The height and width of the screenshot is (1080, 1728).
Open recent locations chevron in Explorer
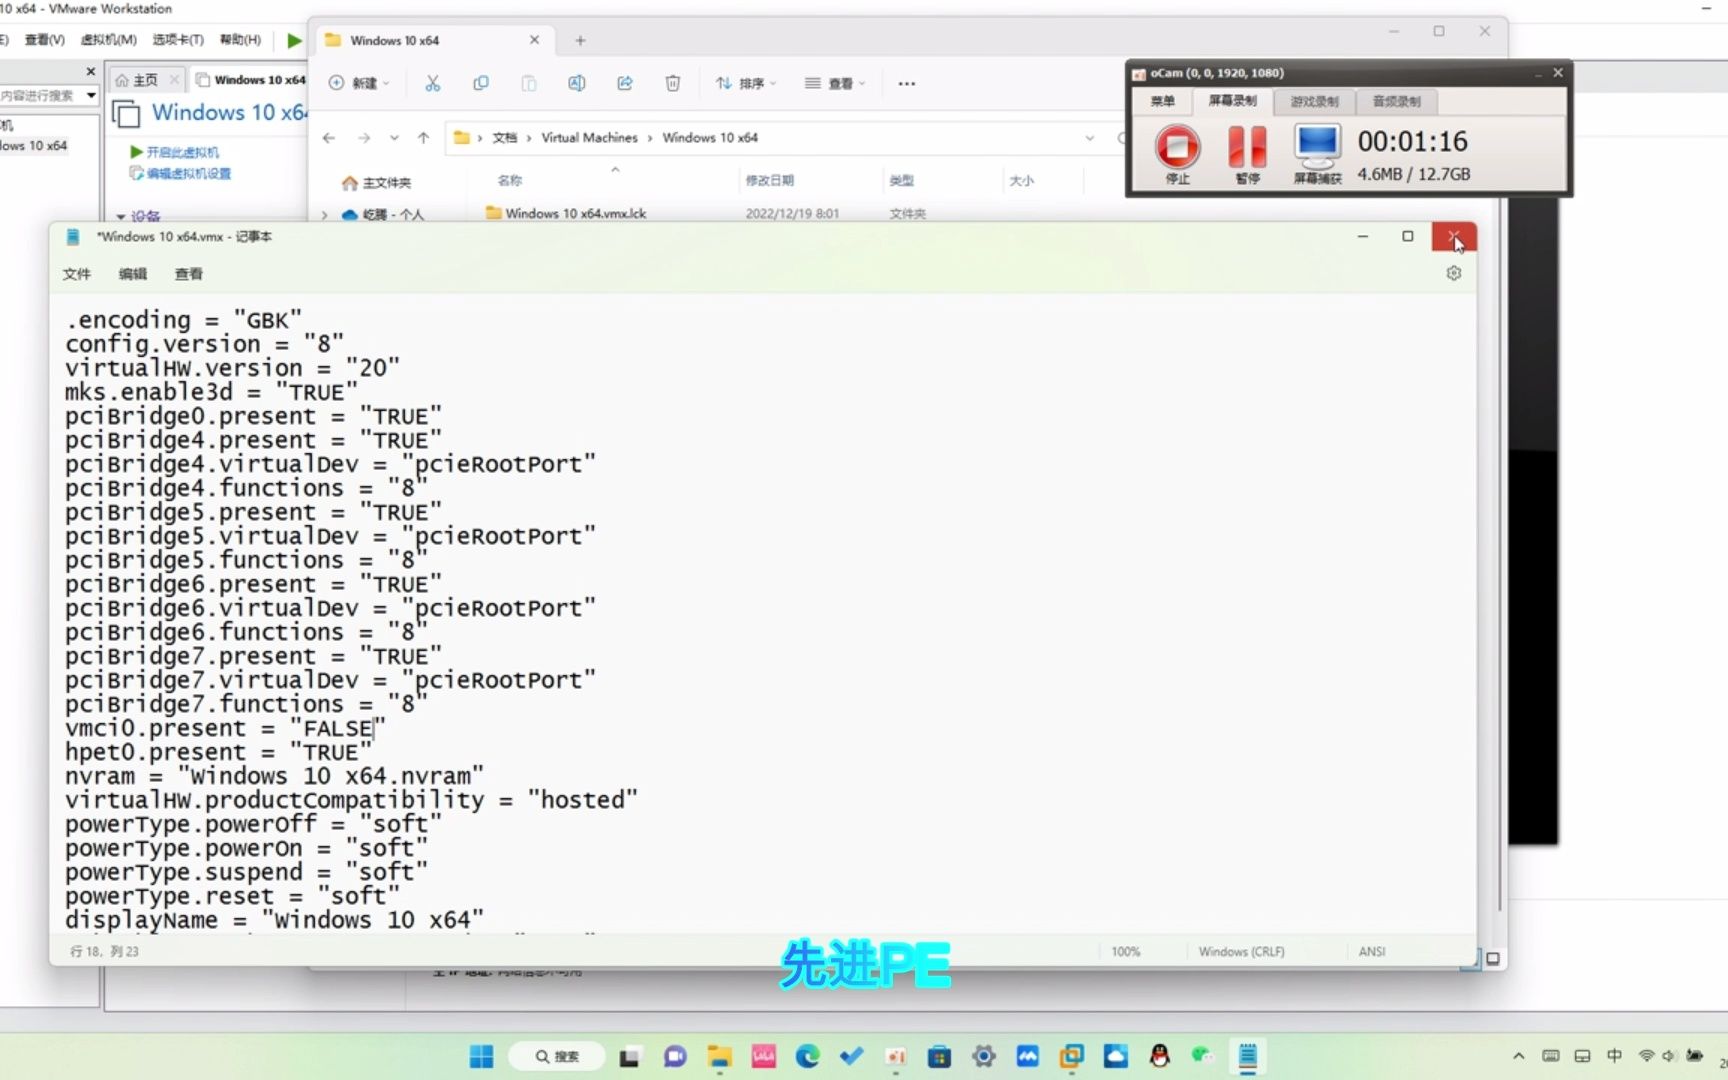click(394, 138)
